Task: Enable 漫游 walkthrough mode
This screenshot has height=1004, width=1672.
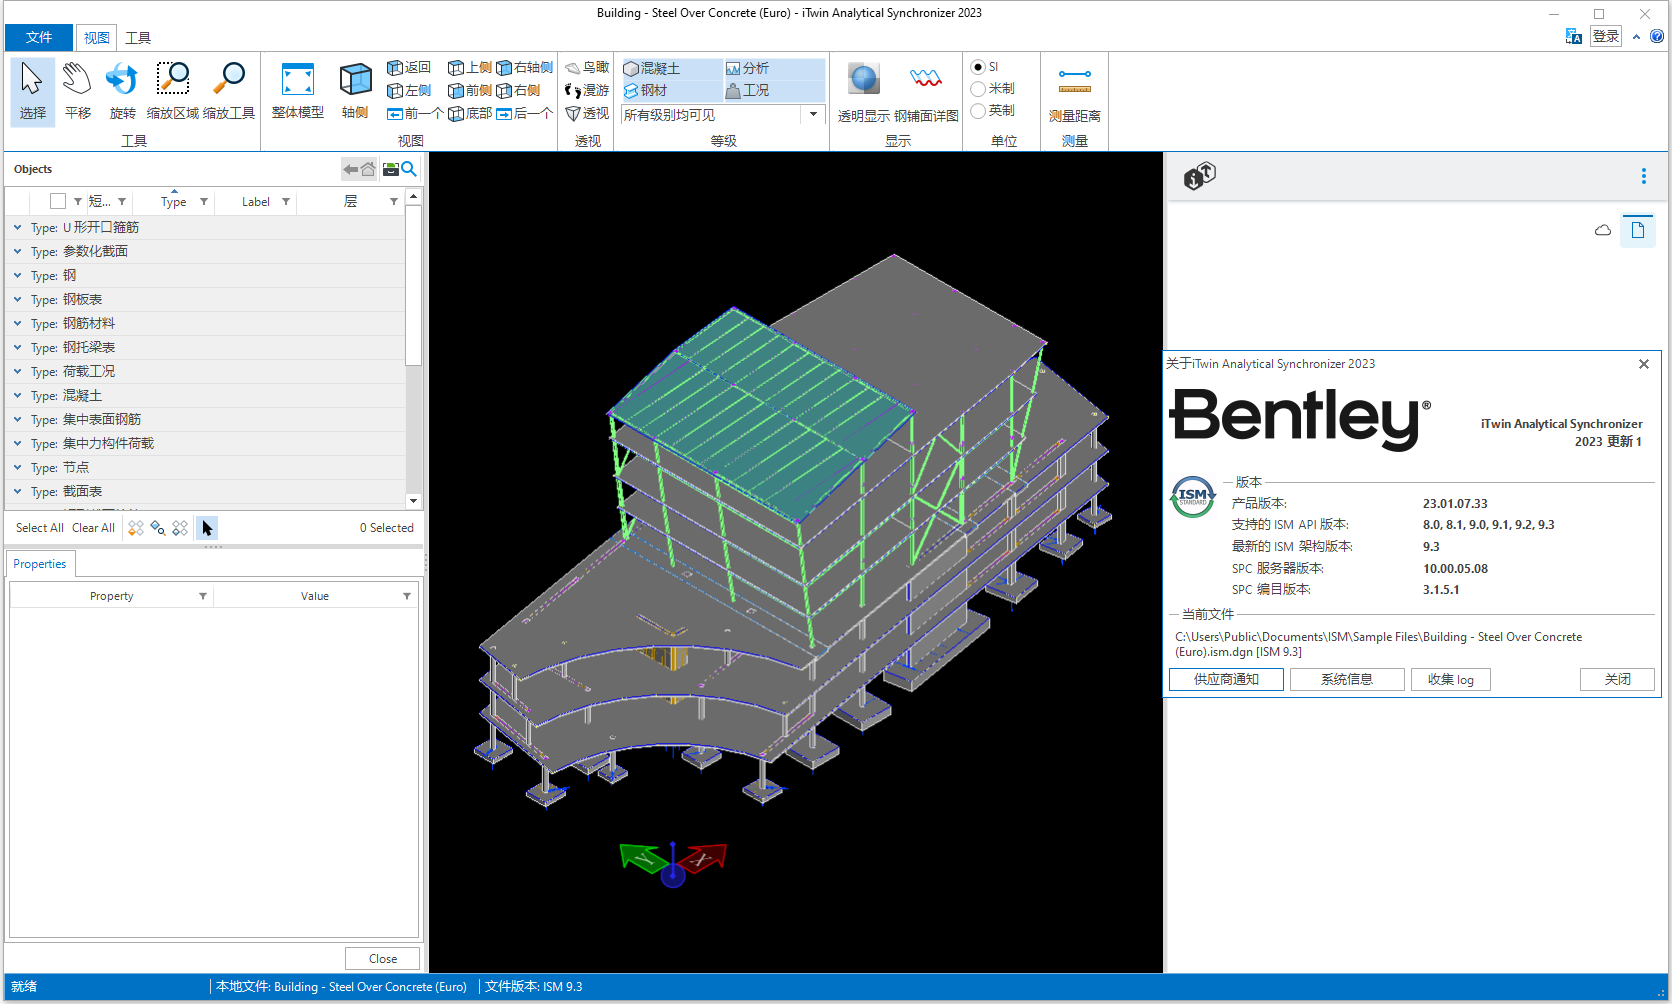Action: pos(587,91)
